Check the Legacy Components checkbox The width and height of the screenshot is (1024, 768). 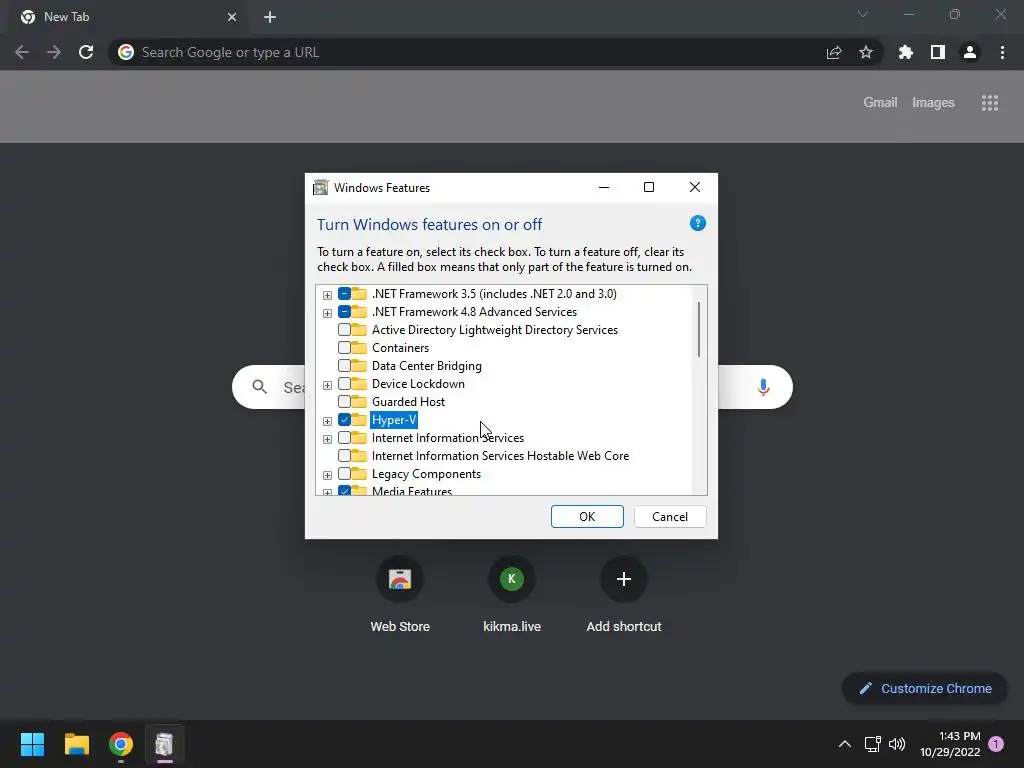tap(344, 473)
